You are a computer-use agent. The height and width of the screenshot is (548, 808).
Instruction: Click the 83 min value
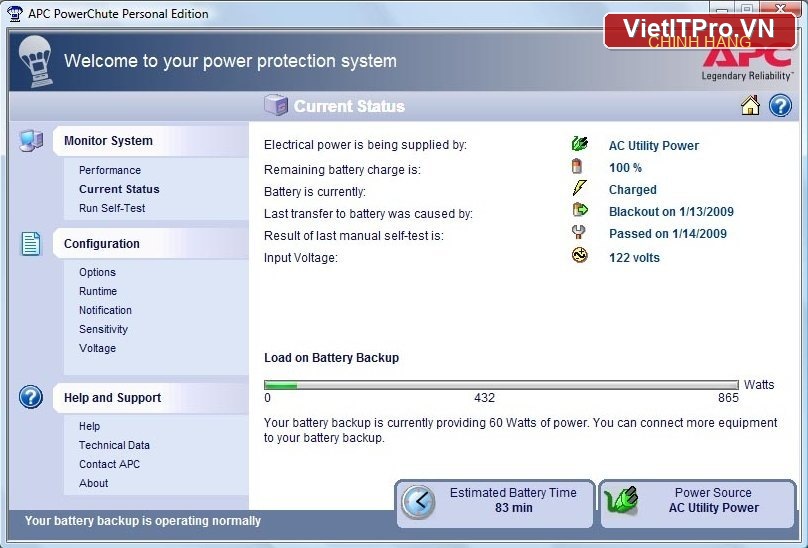[513, 508]
